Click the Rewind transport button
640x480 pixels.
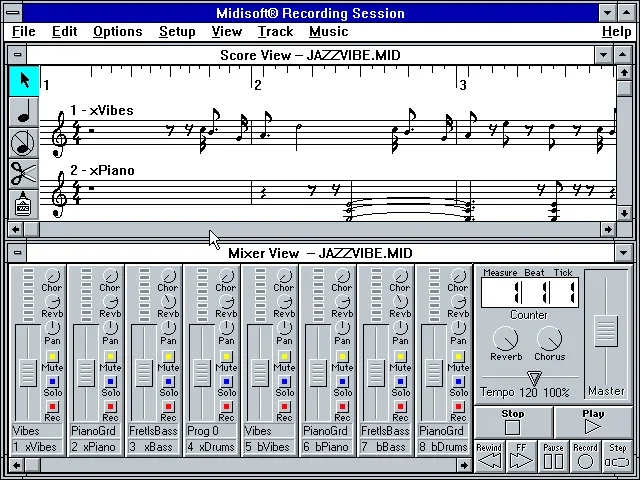(x=489, y=456)
